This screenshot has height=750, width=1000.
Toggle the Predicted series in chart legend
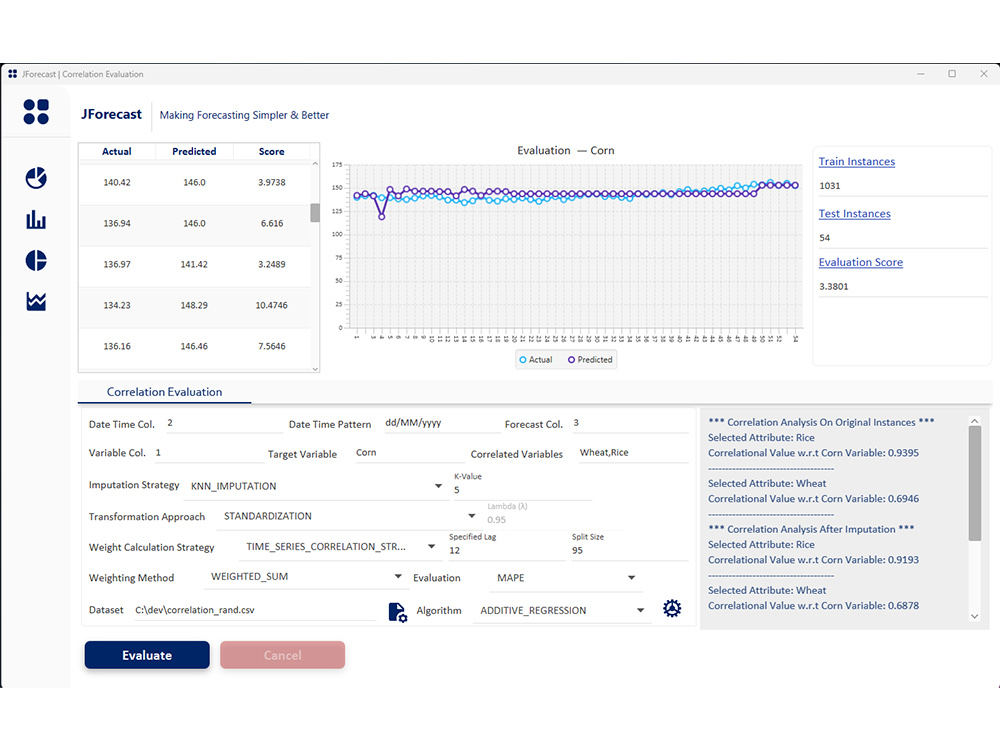pyautogui.click(x=590, y=360)
